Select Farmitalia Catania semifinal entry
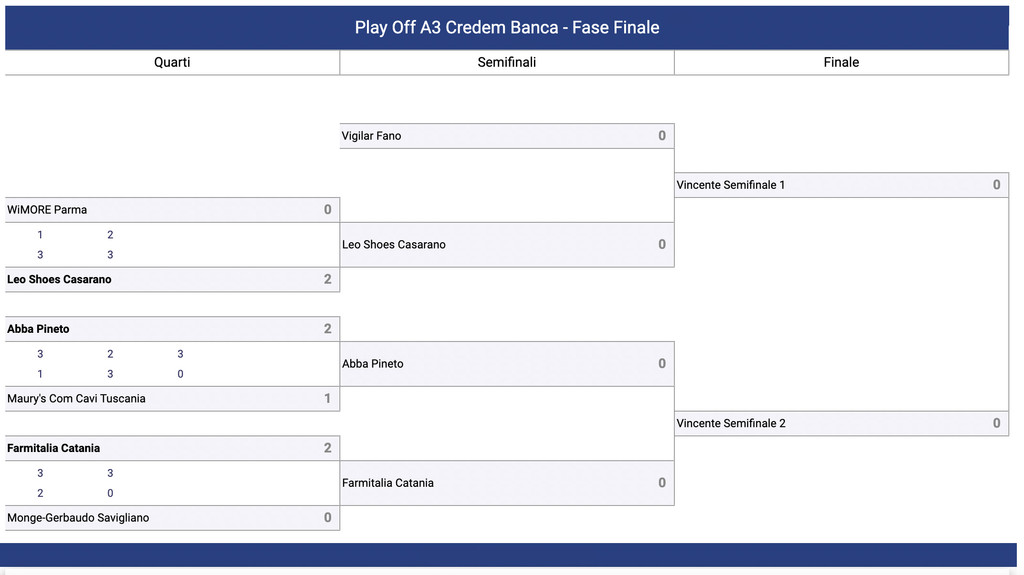Screen dimensions: 1024x575 point(507,483)
